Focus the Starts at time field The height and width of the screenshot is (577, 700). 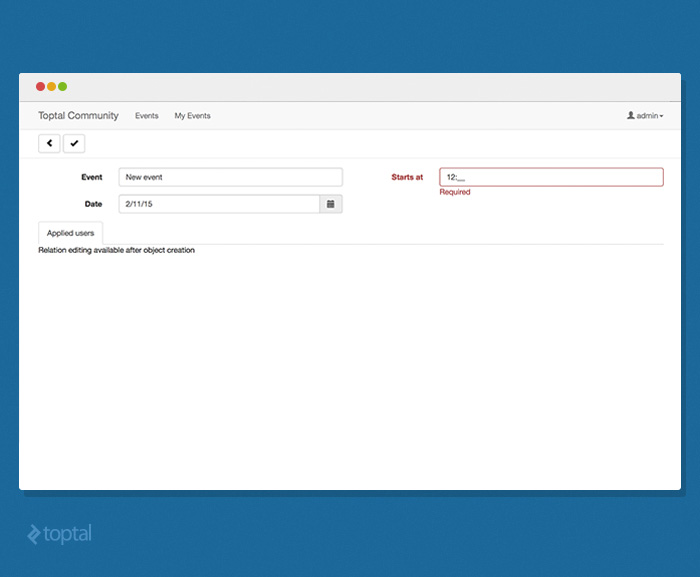click(x=551, y=177)
